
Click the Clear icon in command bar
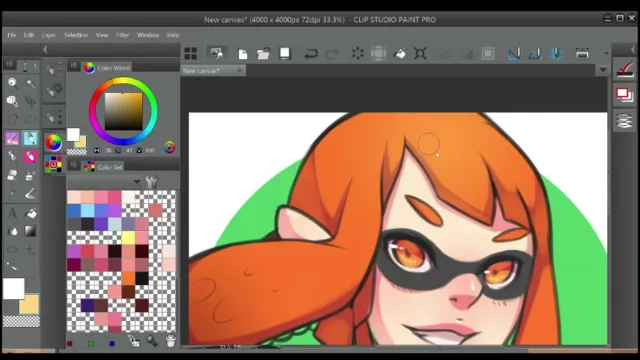pos(358,53)
